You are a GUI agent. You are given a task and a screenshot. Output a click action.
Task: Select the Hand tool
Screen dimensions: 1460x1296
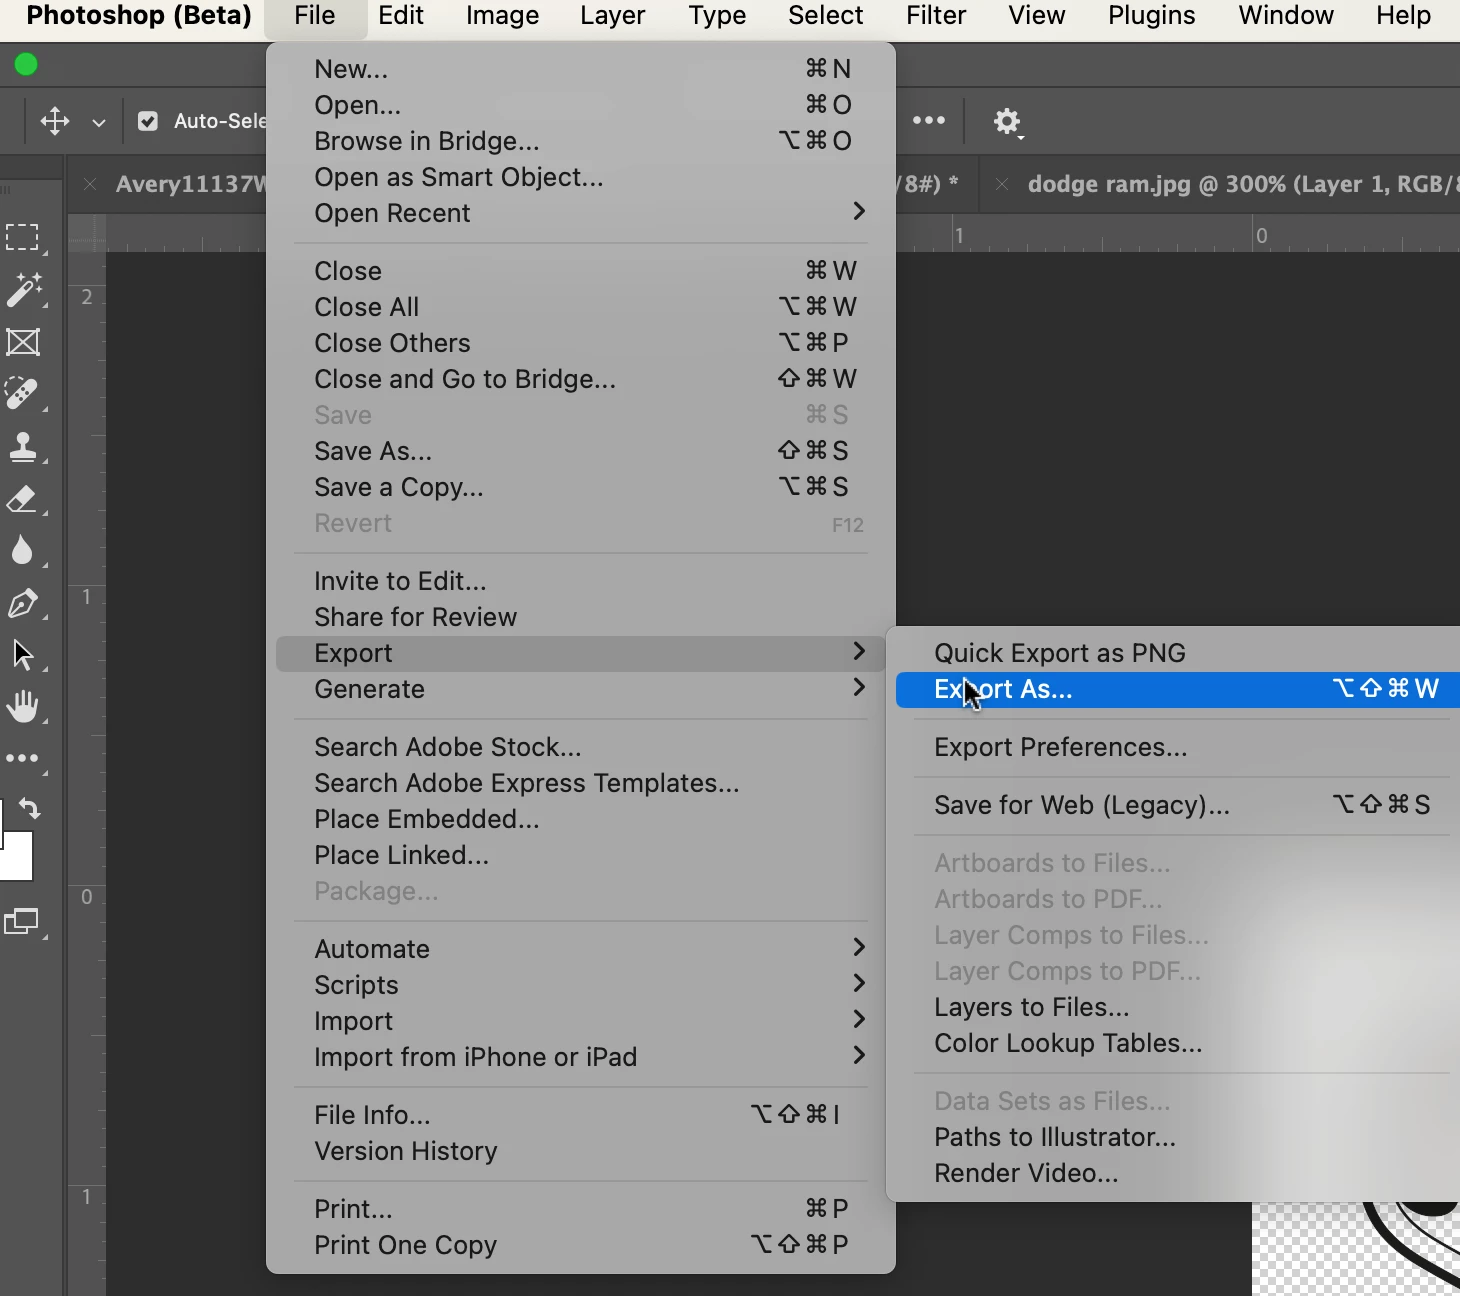(x=23, y=707)
